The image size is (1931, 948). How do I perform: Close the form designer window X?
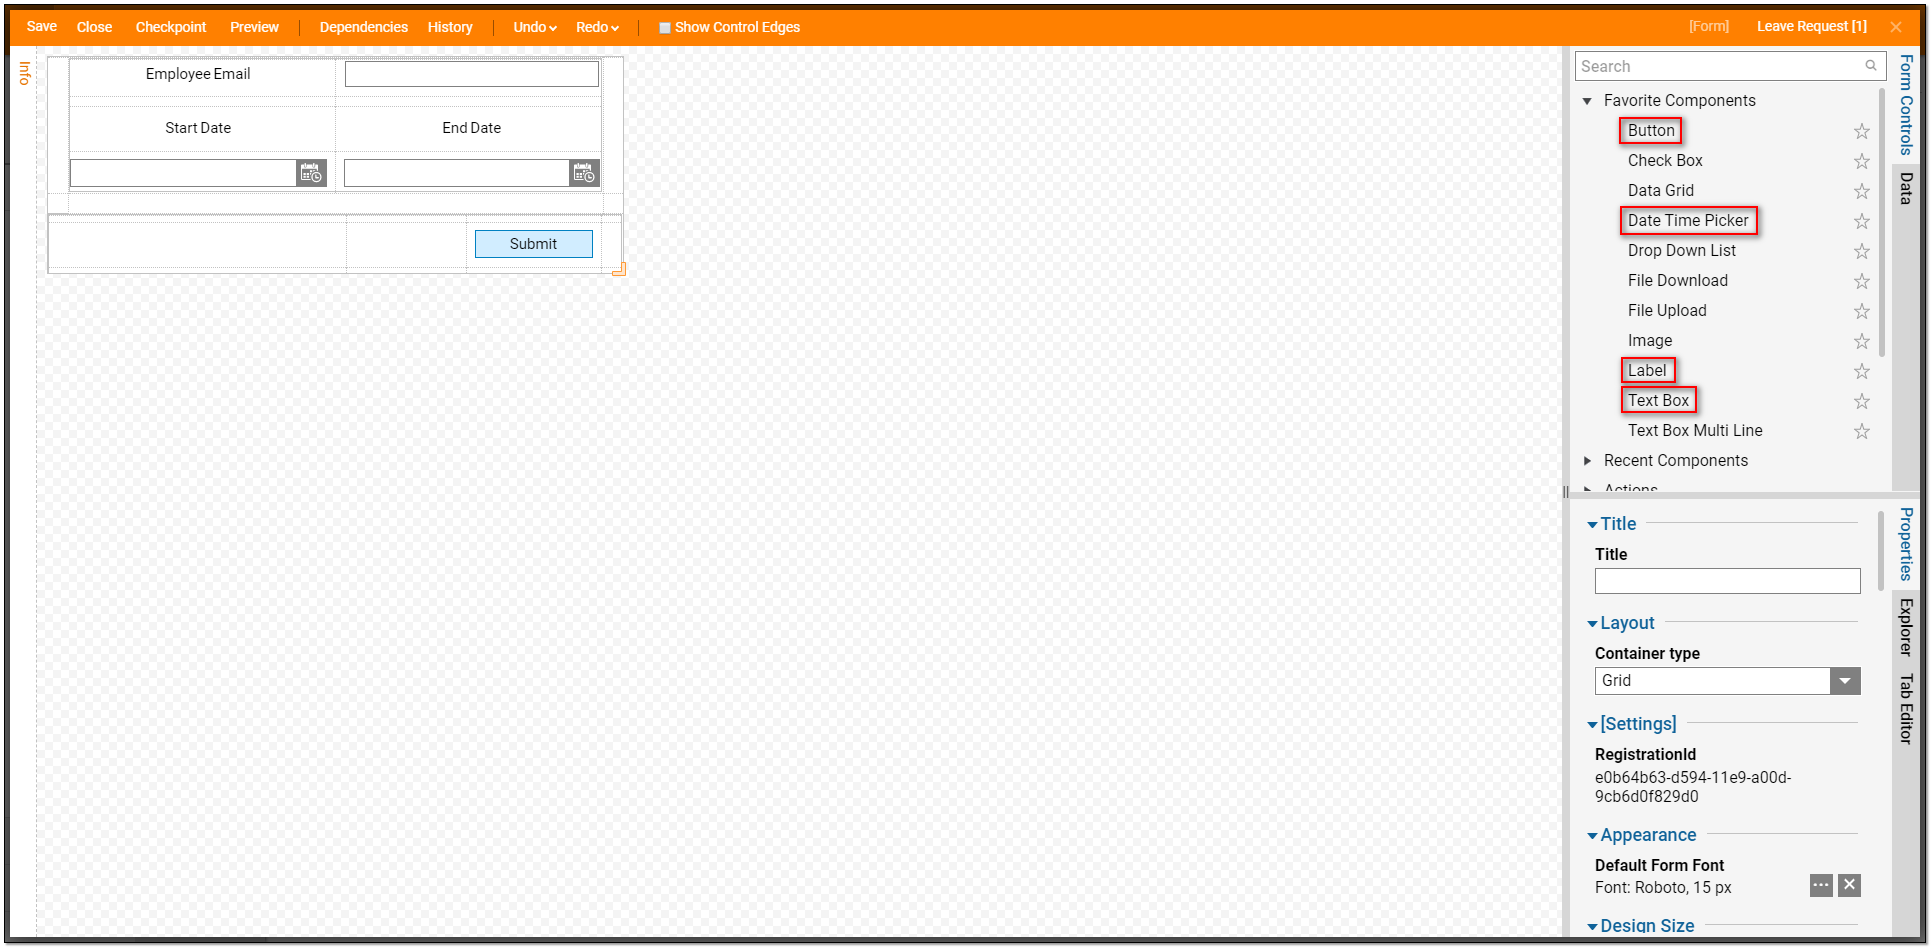1896,27
